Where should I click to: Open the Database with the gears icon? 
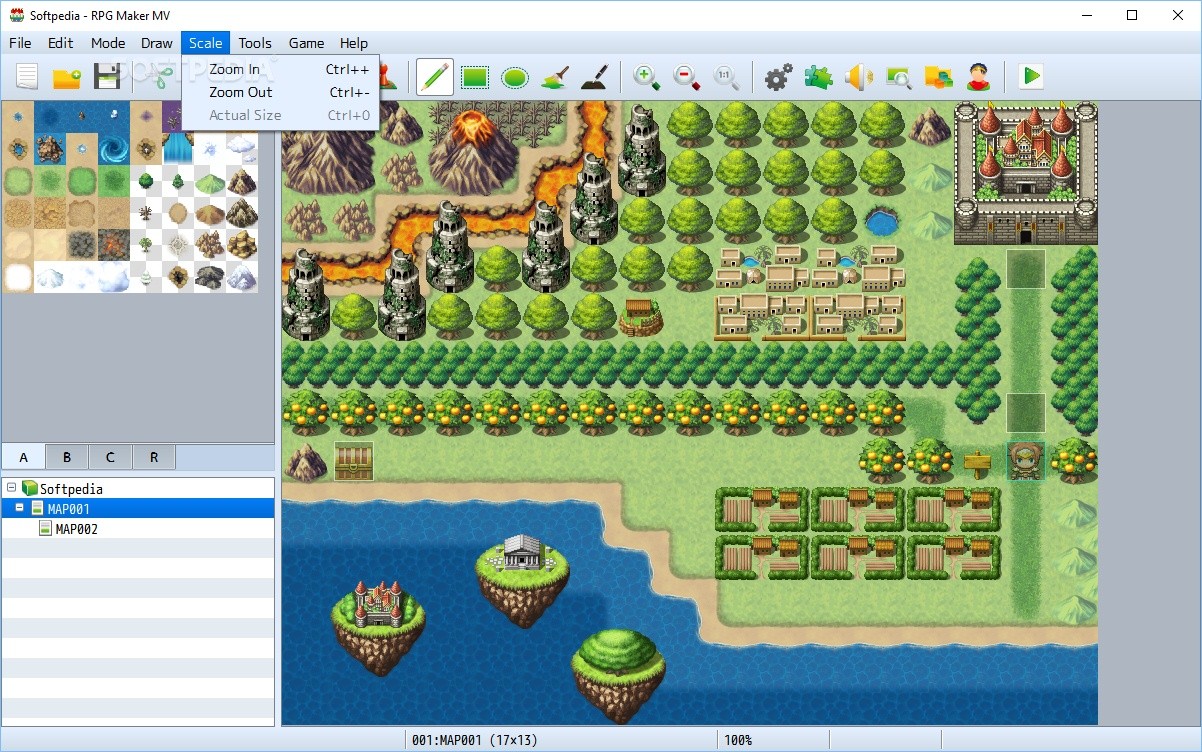[778, 77]
